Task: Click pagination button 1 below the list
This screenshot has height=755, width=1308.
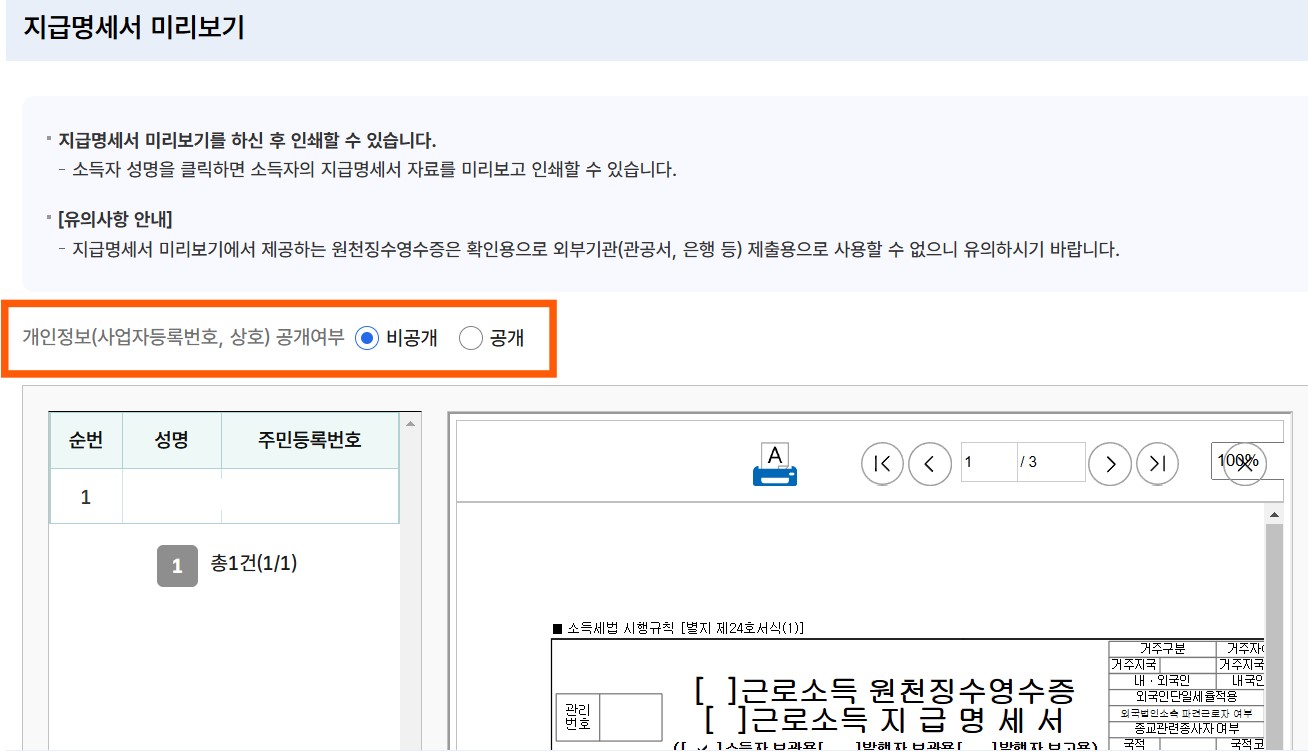Action: click(x=176, y=566)
